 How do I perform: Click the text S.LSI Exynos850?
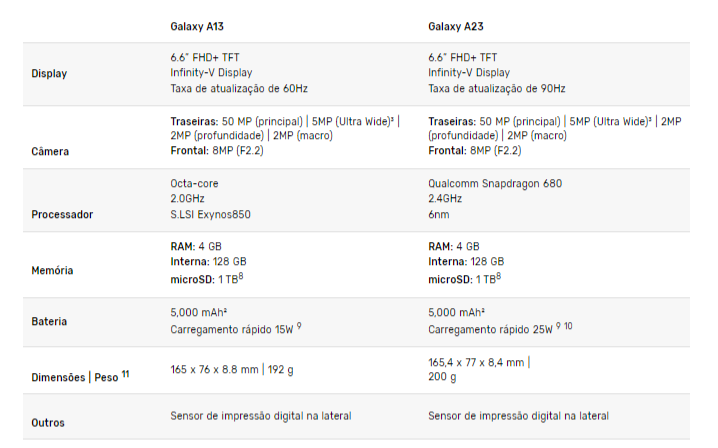(210, 214)
